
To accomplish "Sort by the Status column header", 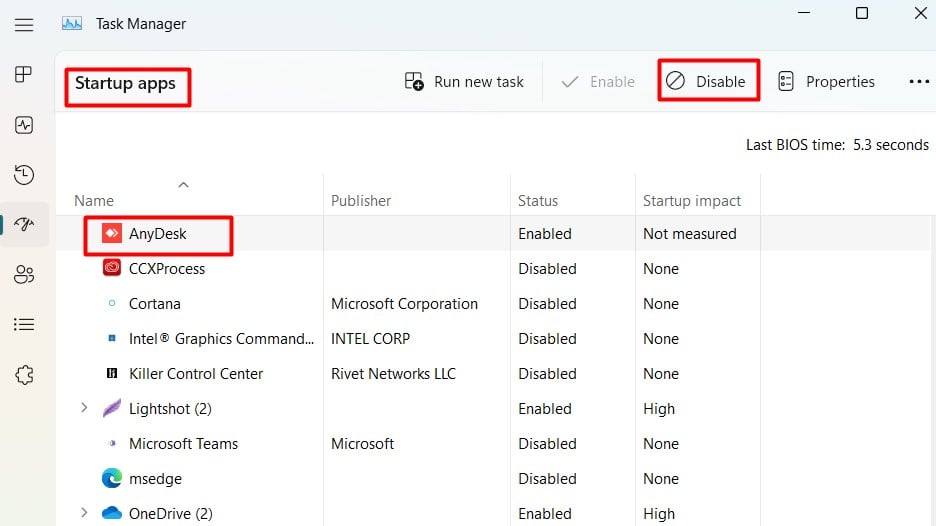I will click(x=538, y=201).
